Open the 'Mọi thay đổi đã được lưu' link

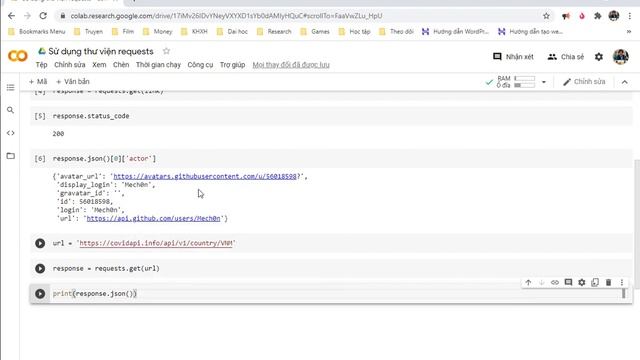pyautogui.click(x=291, y=65)
